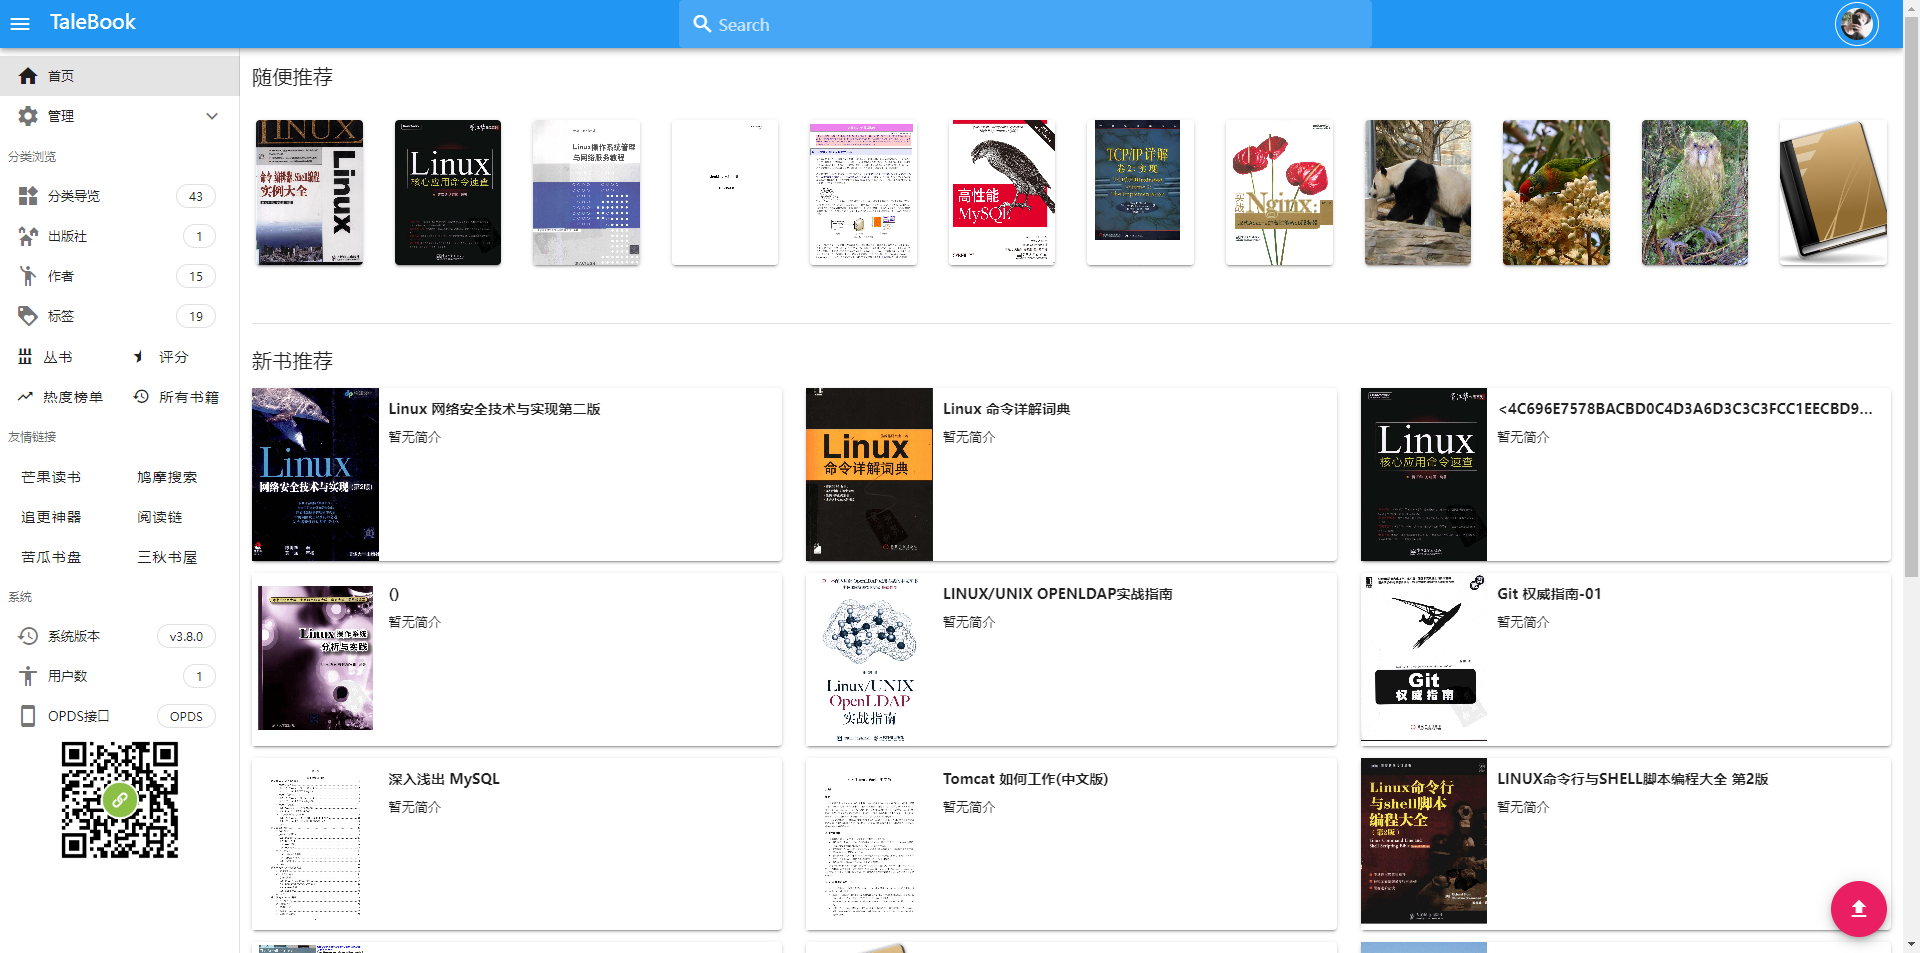Image resolution: width=1920 pixels, height=953 pixels.
Task: Click the 丛书 series icon
Action: coord(25,357)
